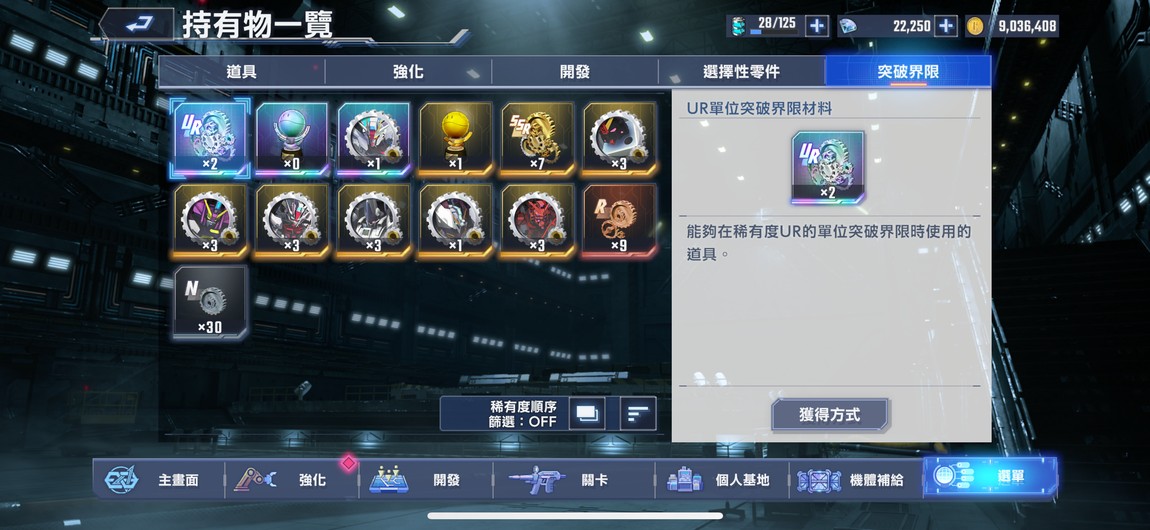
Task: Toggle the 稀有度順序 filter OFF button
Action: (x=524, y=413)
